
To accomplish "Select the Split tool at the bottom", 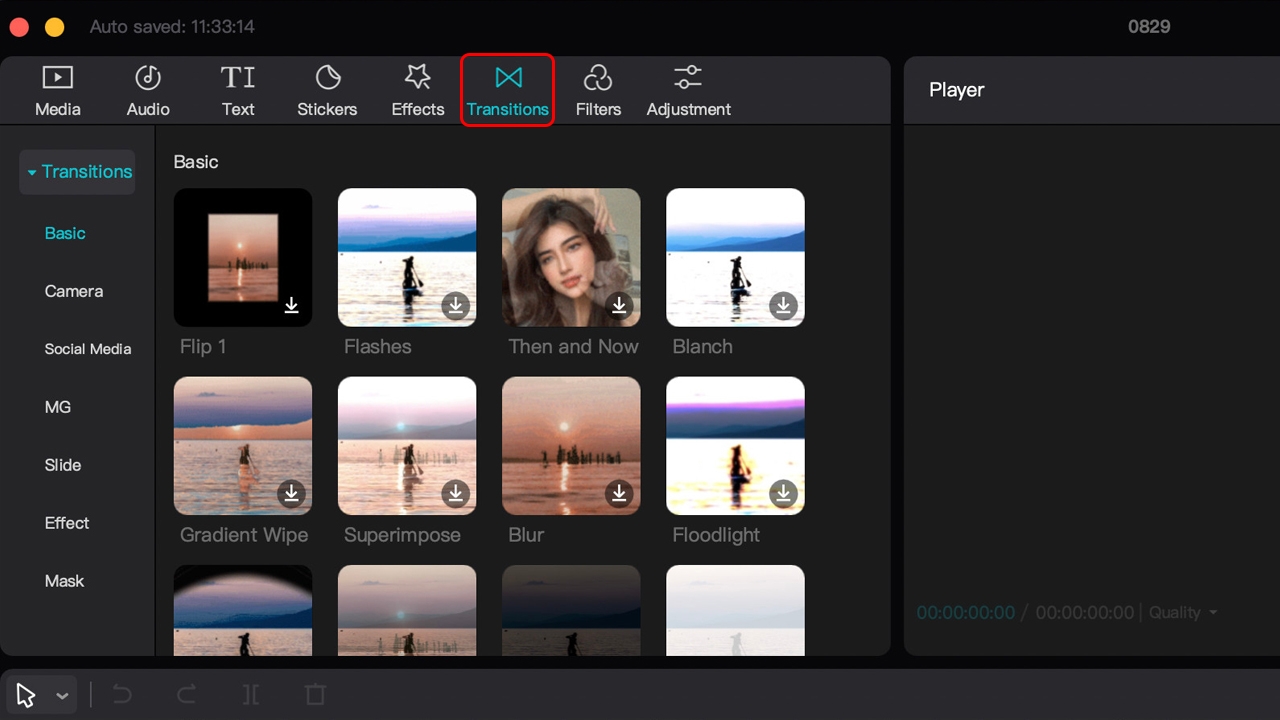I will pos(251,694).
